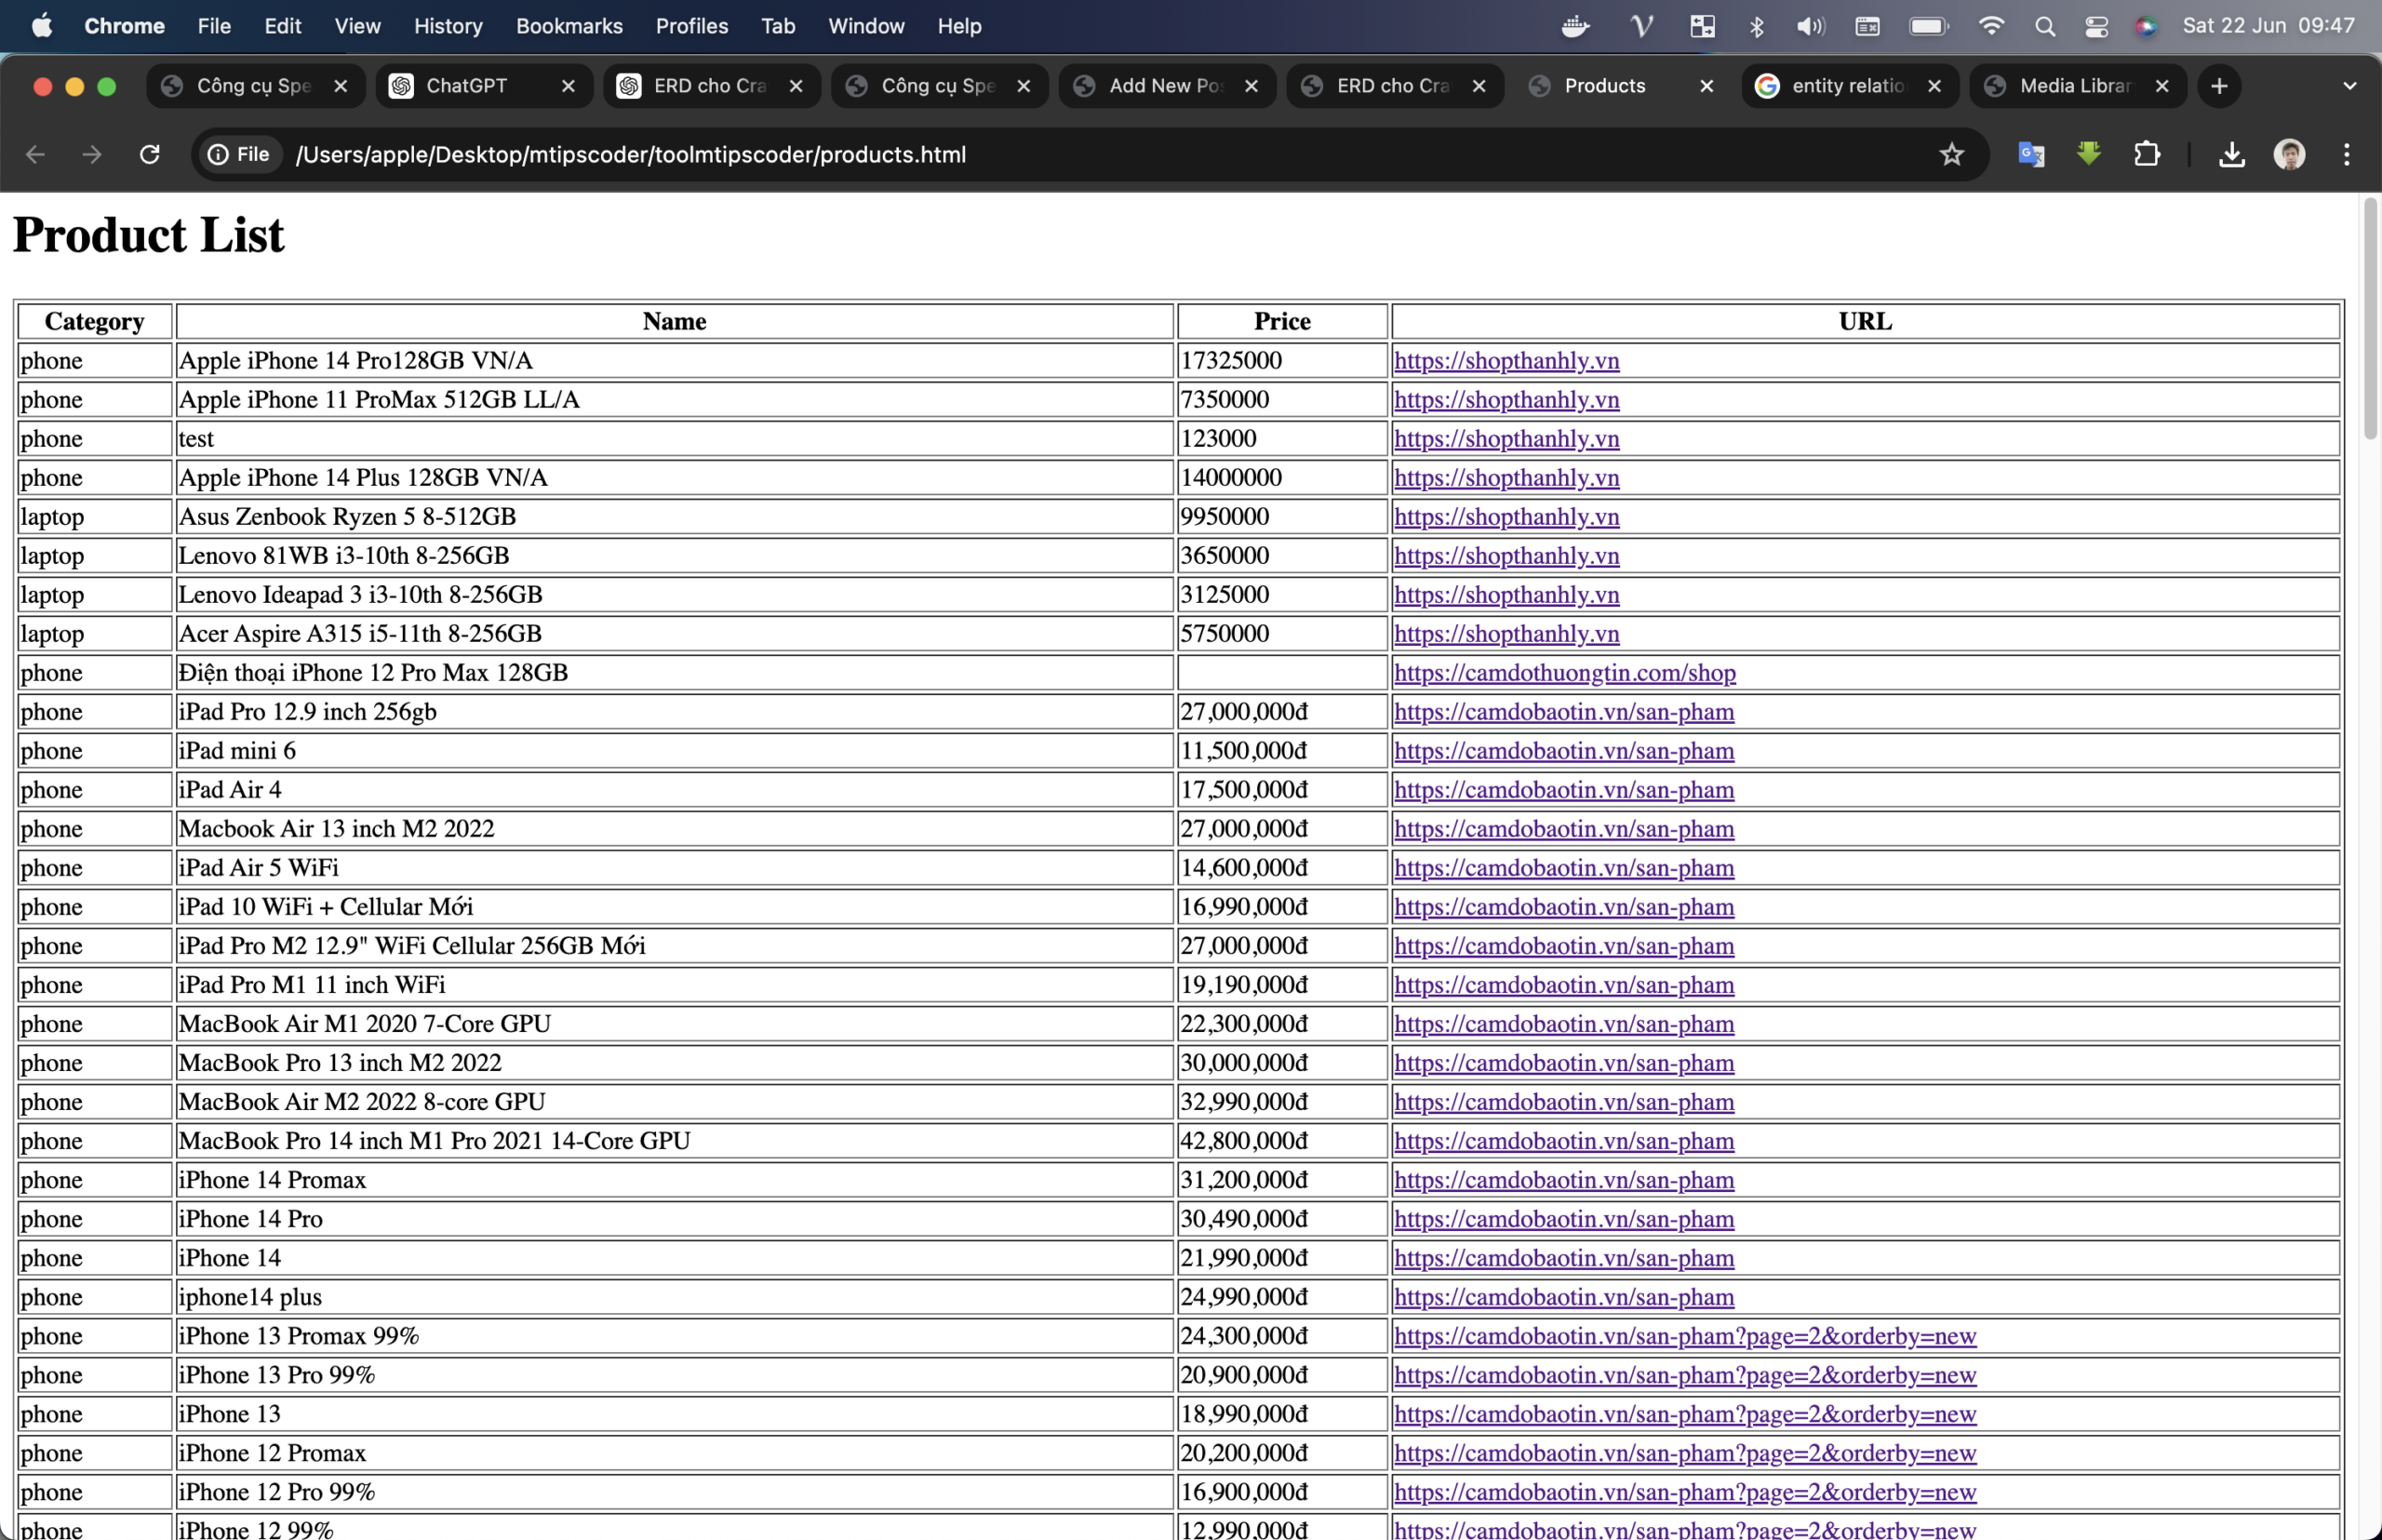Click the Price column header
Viewport: 2382px width, 1540px height.
(1282, 321)
